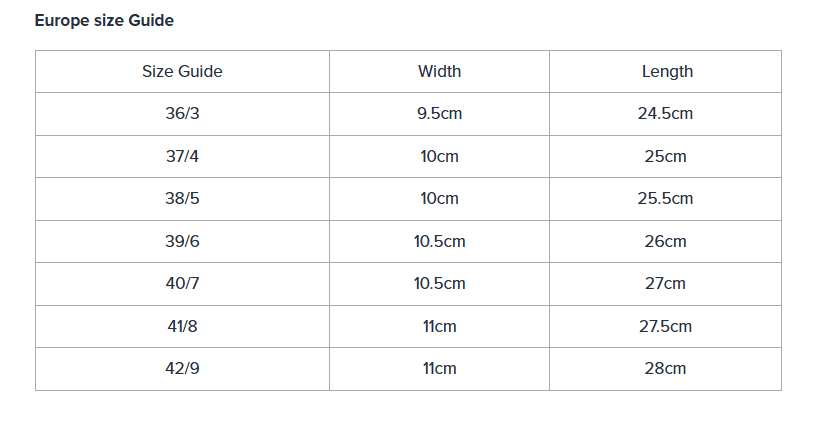Select the 37/4 size cell
The width and height of the screenshot is (834, 445).
pyautogui.click(x=182, y=157)
